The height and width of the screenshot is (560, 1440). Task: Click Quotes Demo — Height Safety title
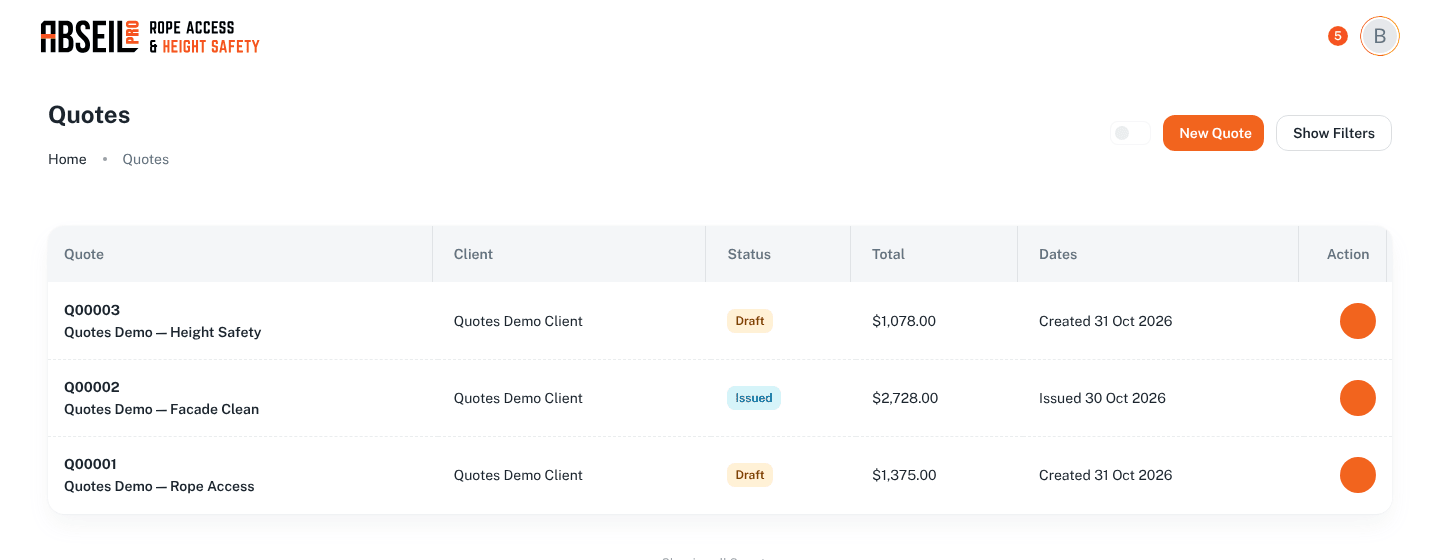pyautogui.click(x=163, y=332)
